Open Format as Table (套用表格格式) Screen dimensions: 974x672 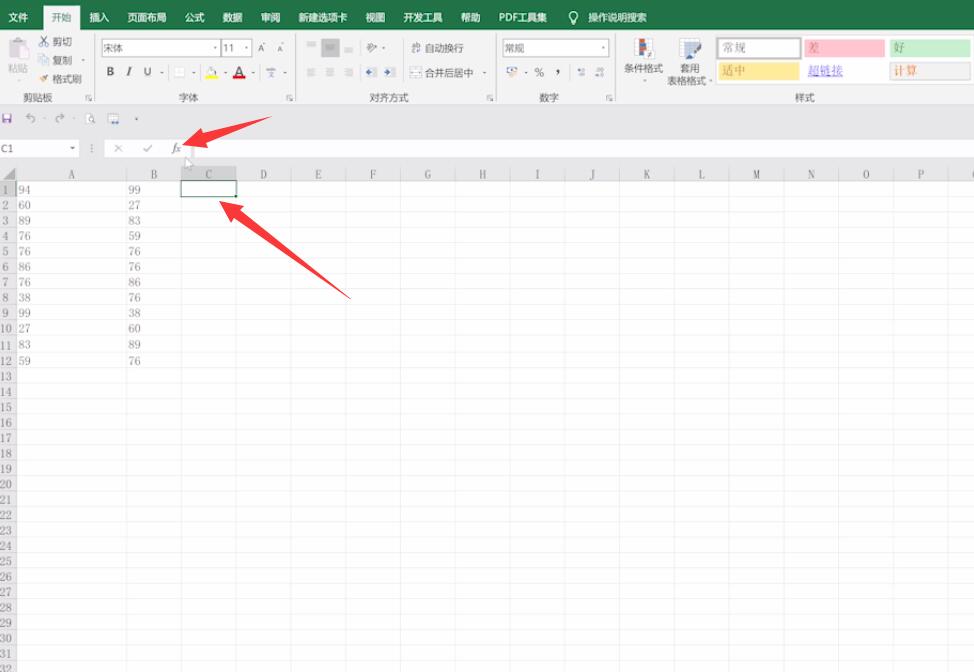click(689, 61)
